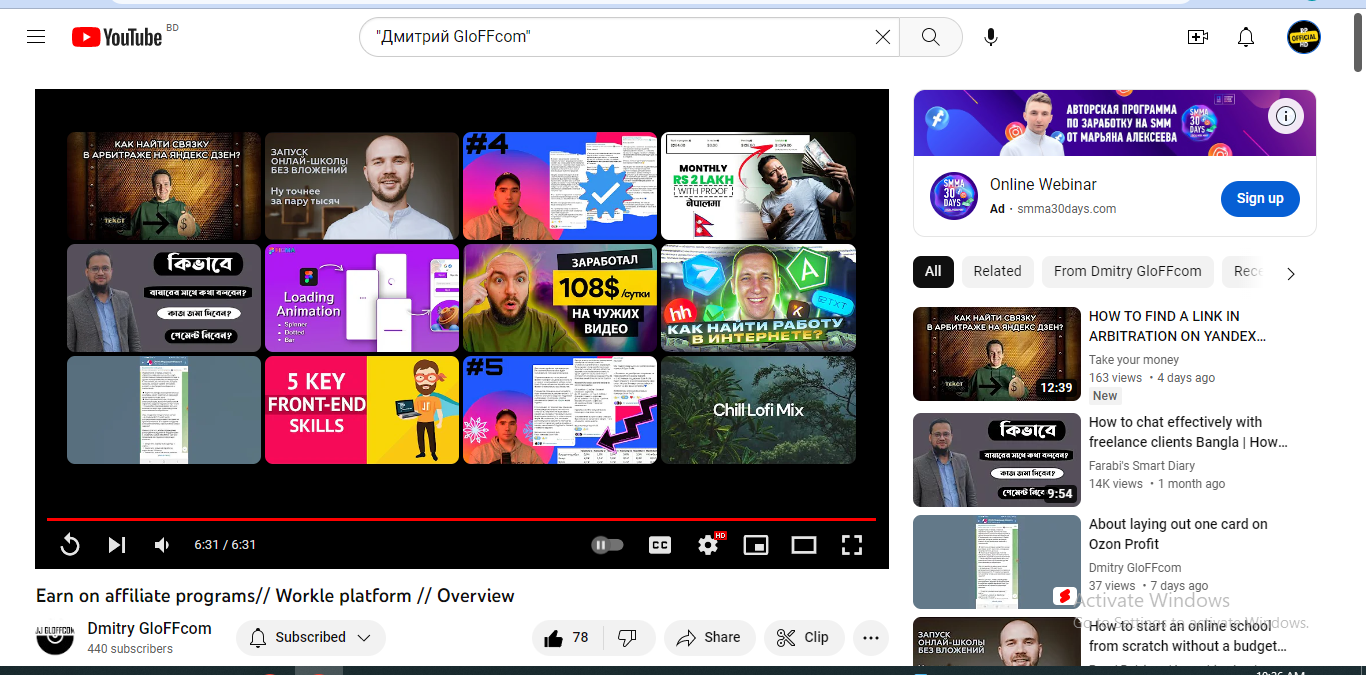Toggle the autoplay switch

tap(608, 545)
